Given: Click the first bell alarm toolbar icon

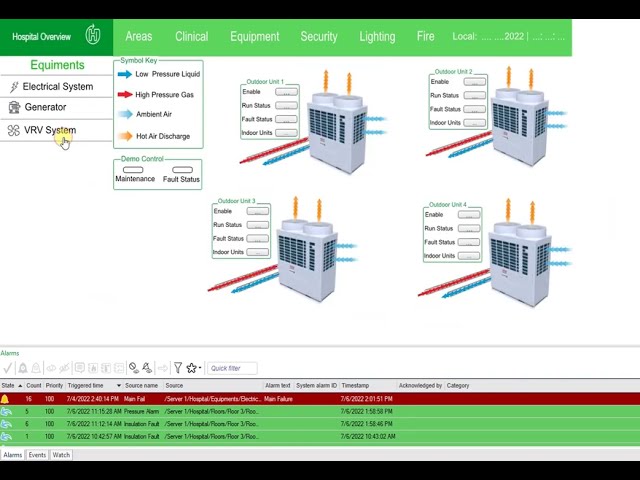Looking at the screenshot, I should 23,368.
